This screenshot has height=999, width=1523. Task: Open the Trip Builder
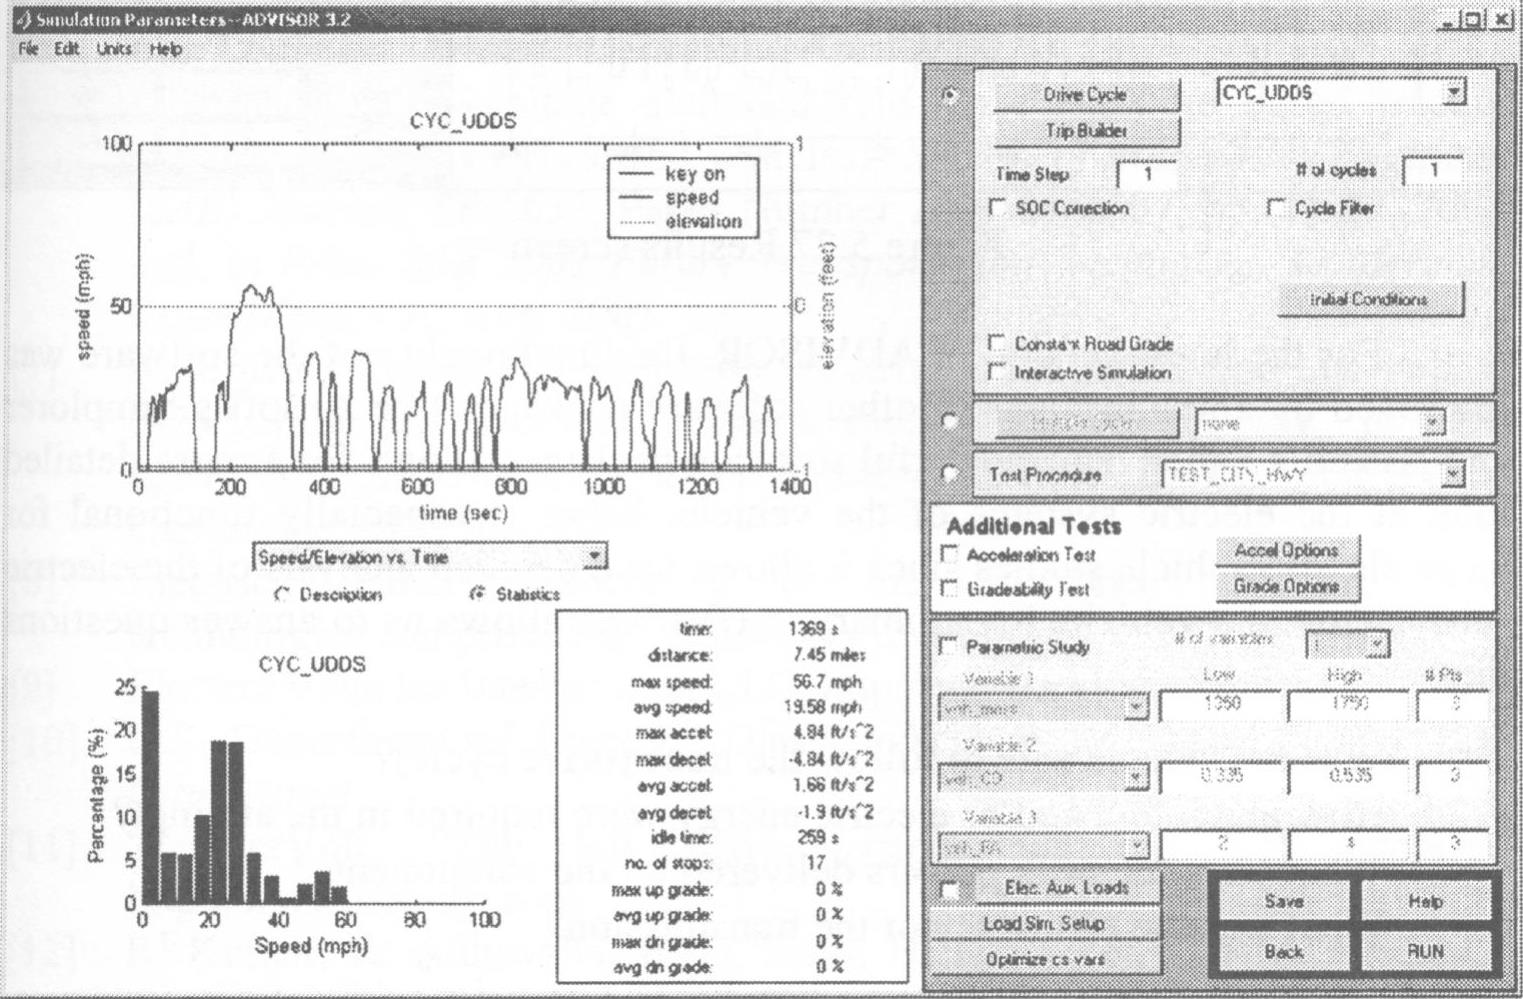(x=1086, y=131)
